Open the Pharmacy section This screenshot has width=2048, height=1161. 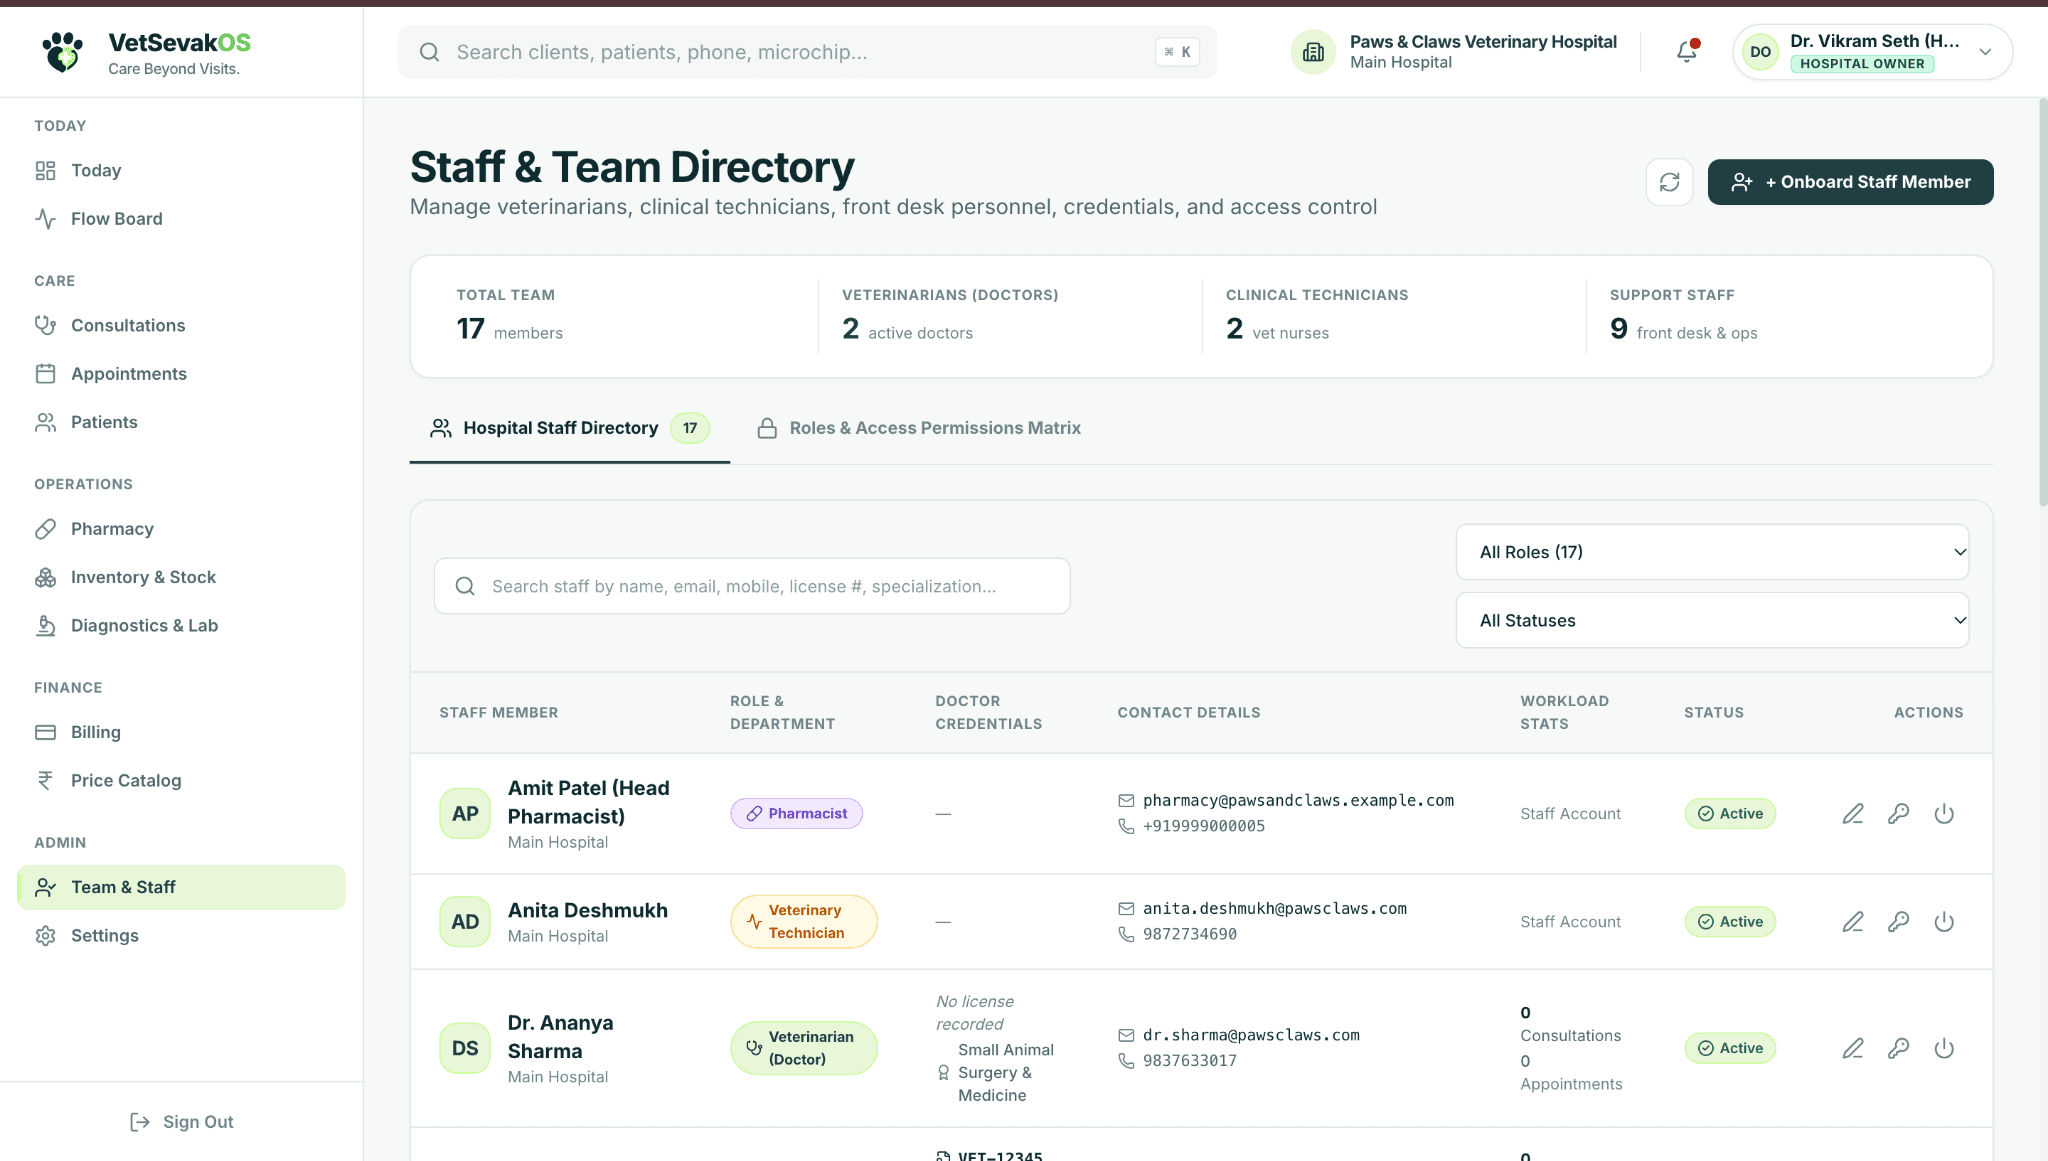pos(181,529)
